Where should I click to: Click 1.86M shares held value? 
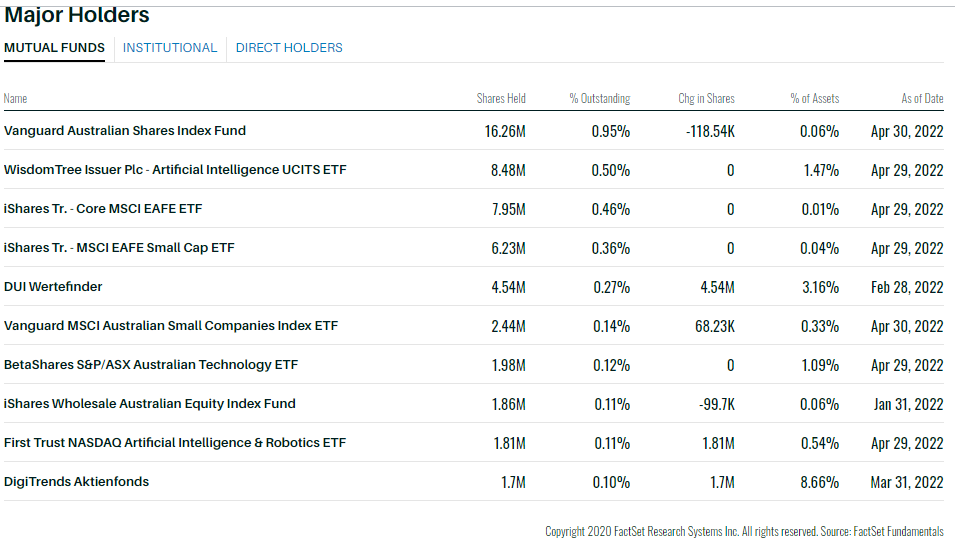[509, 404]
